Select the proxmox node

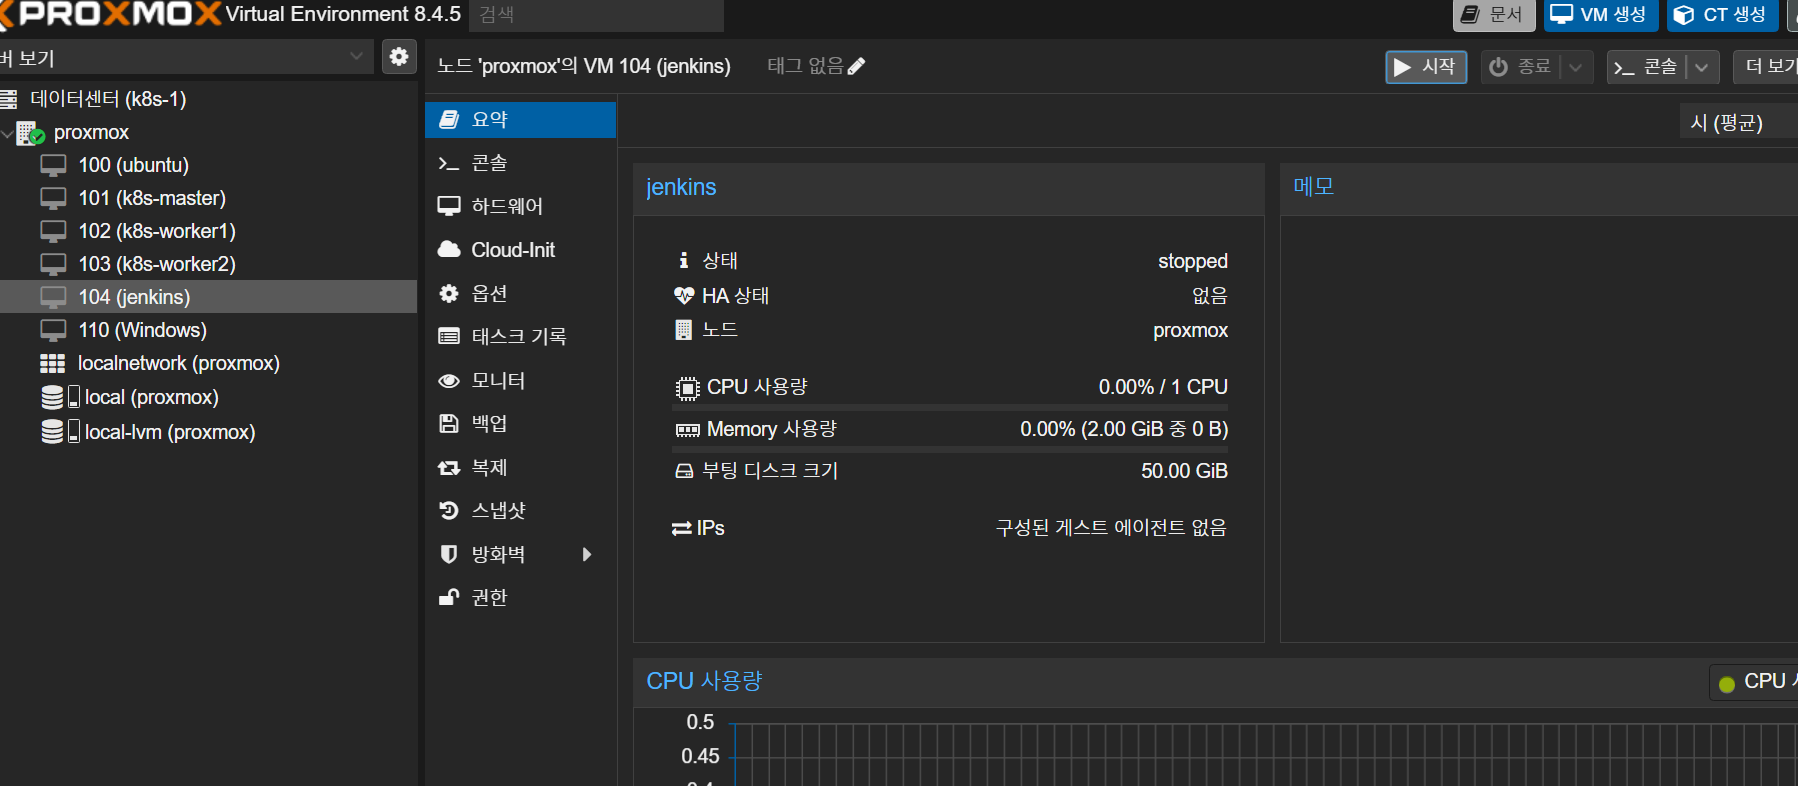pyautogui.click(x=91, y=133)
